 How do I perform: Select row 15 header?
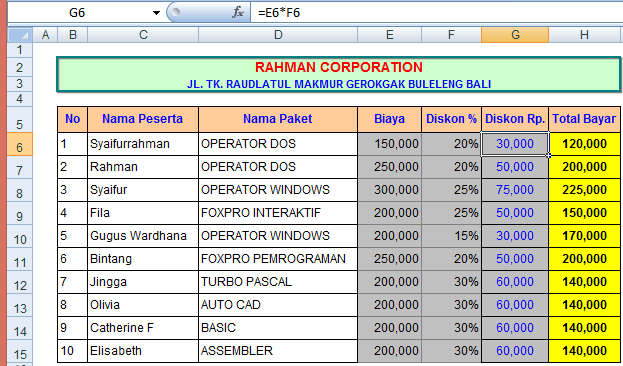(x=20, y=351)
